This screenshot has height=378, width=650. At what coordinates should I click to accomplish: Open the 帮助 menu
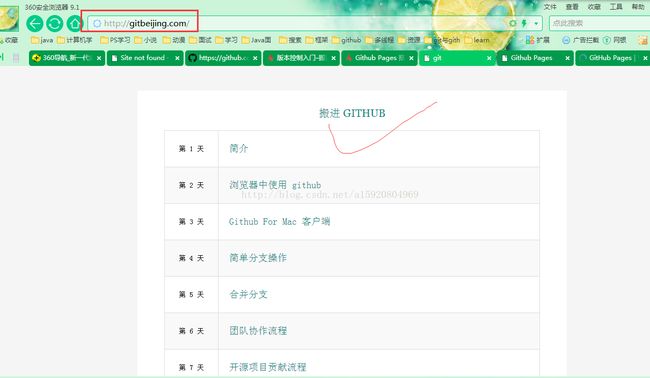click(638, 7)
